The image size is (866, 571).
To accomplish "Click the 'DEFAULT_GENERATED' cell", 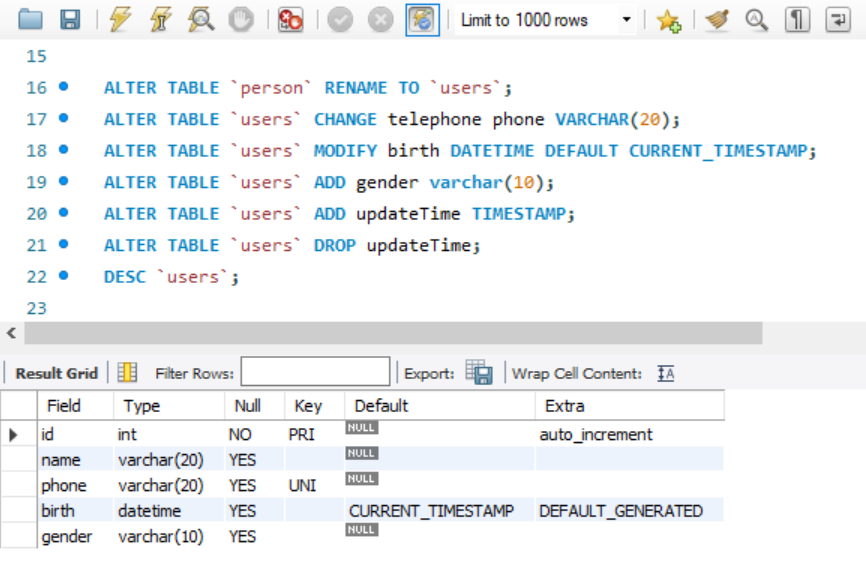I will (630, 510).
